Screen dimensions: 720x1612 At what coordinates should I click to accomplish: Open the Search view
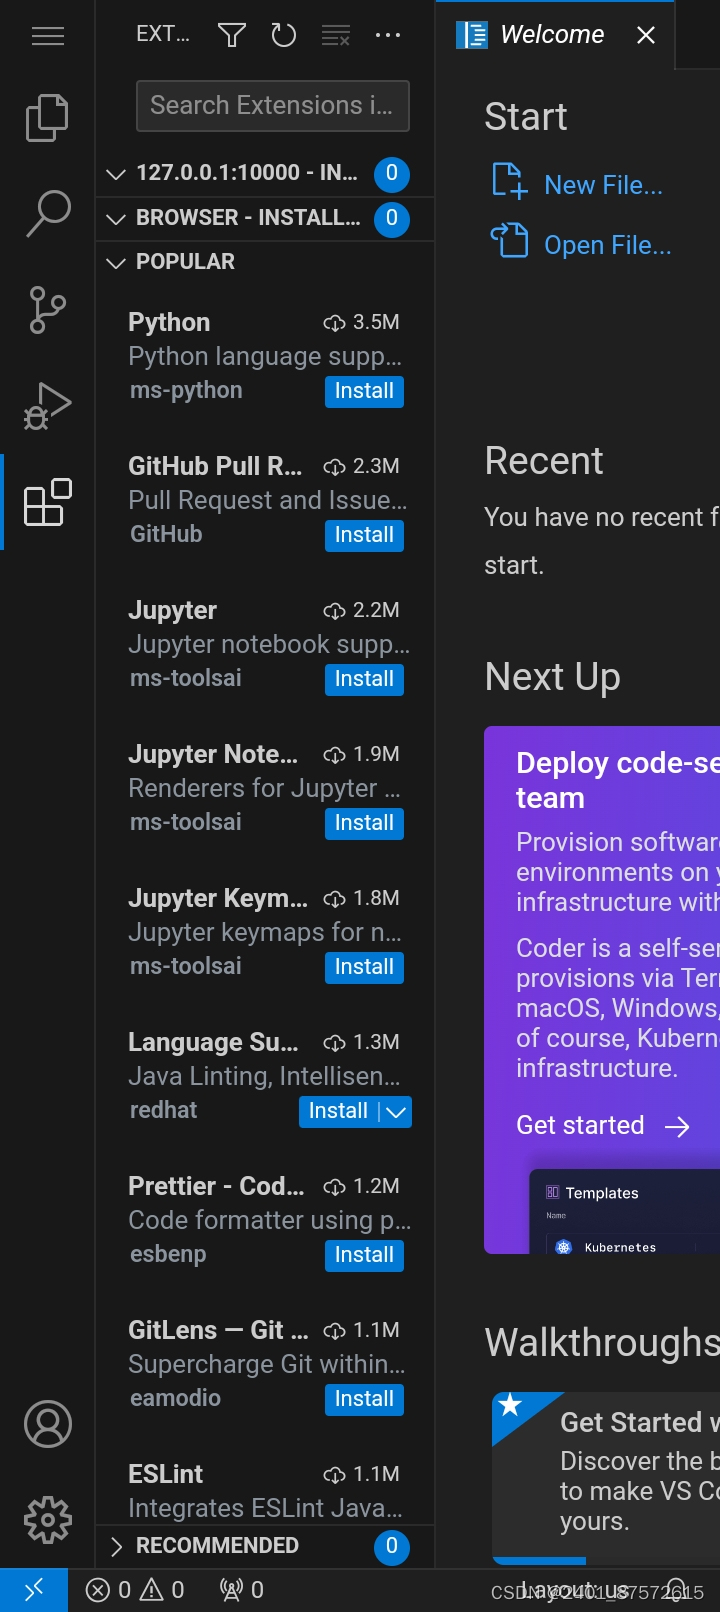tap(47, 214)
